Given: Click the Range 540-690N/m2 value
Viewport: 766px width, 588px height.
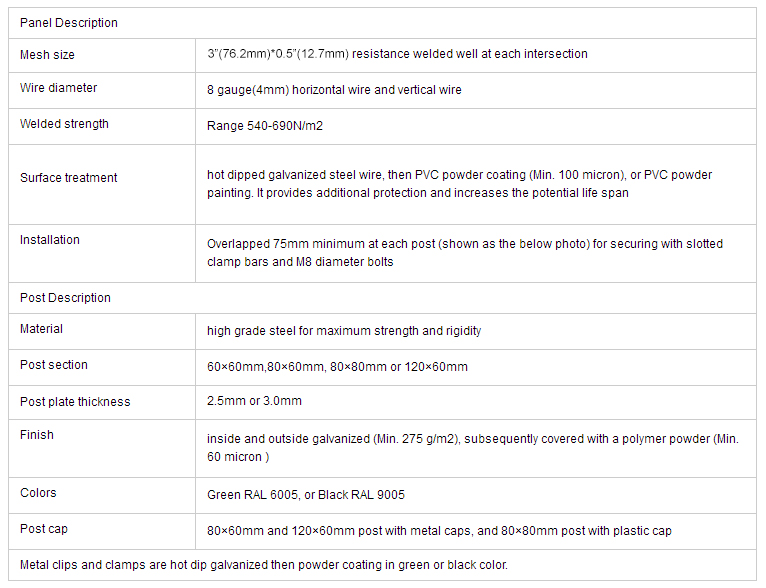Looking at the screenshot, I should [265, 126].
